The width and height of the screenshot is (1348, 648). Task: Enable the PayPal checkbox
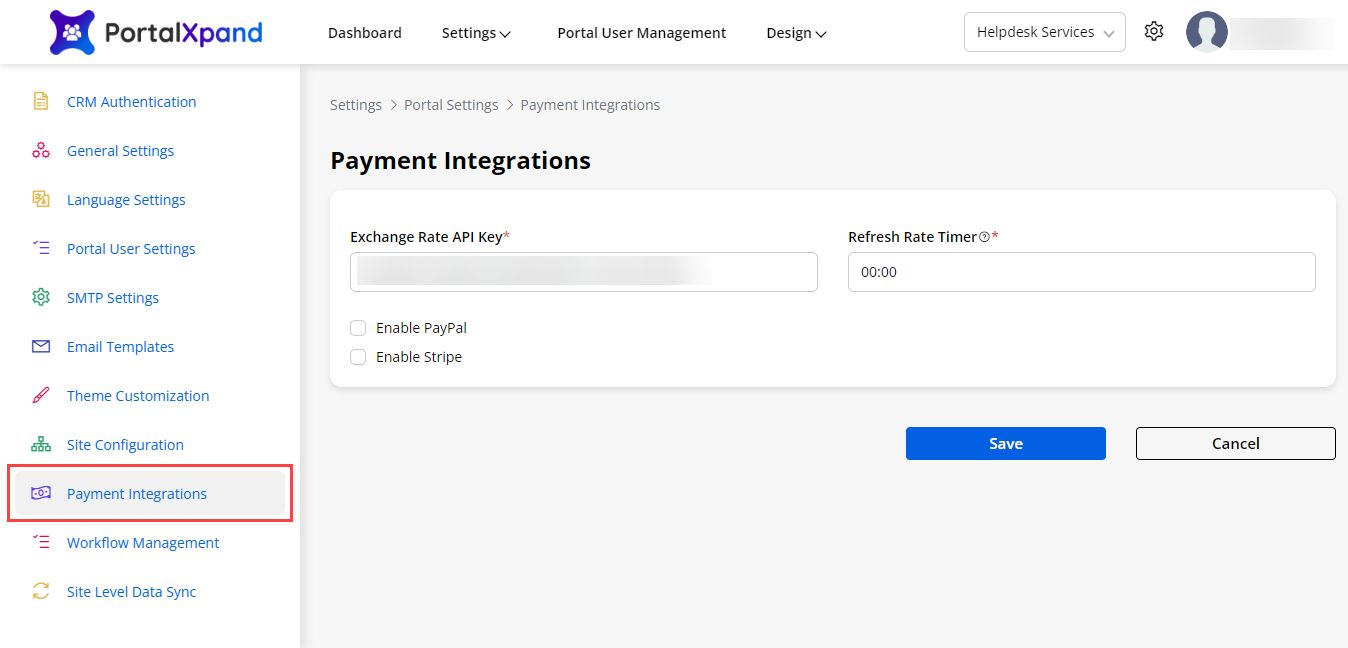point(358,328)
